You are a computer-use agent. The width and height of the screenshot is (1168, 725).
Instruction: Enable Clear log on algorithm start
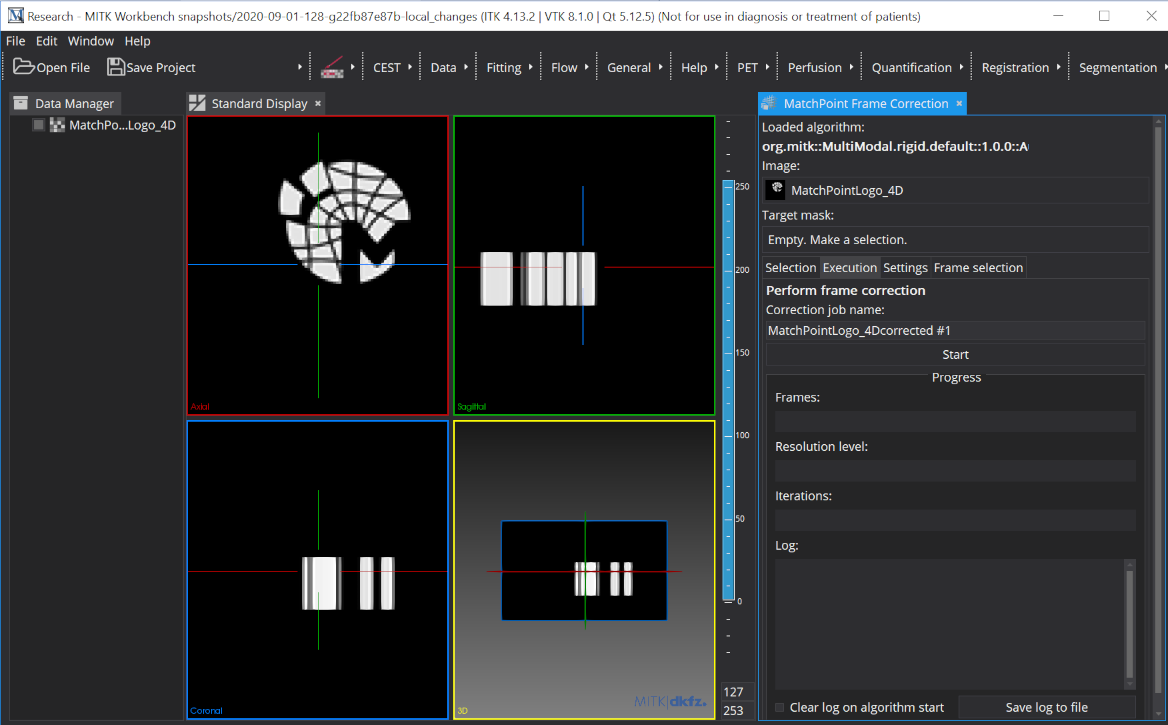(x=779, y=707)
